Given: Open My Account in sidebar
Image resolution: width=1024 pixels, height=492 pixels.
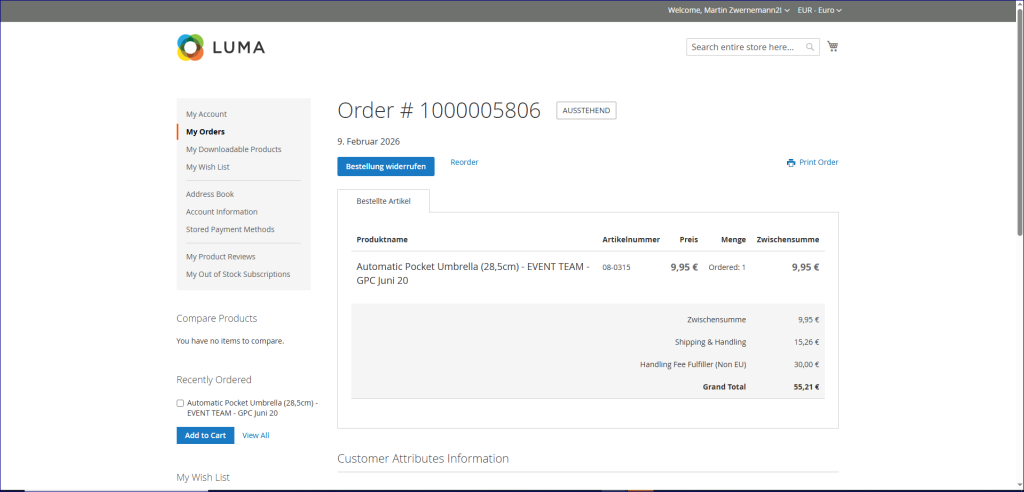Looking at the screenshot, I should [206, 114].
